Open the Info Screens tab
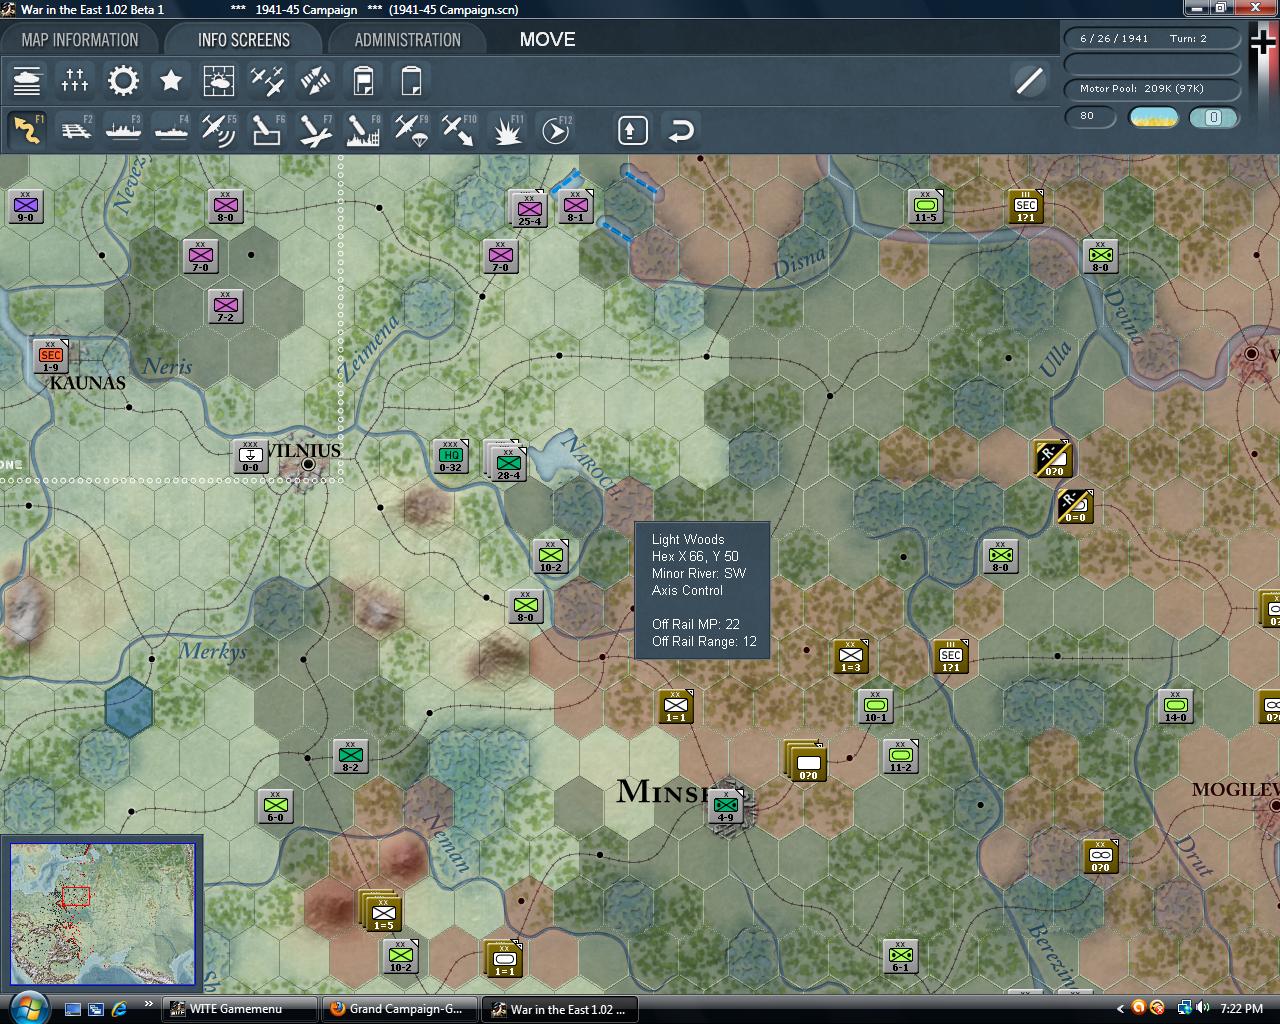1280x1024 pixels. (x=244, y=40)
